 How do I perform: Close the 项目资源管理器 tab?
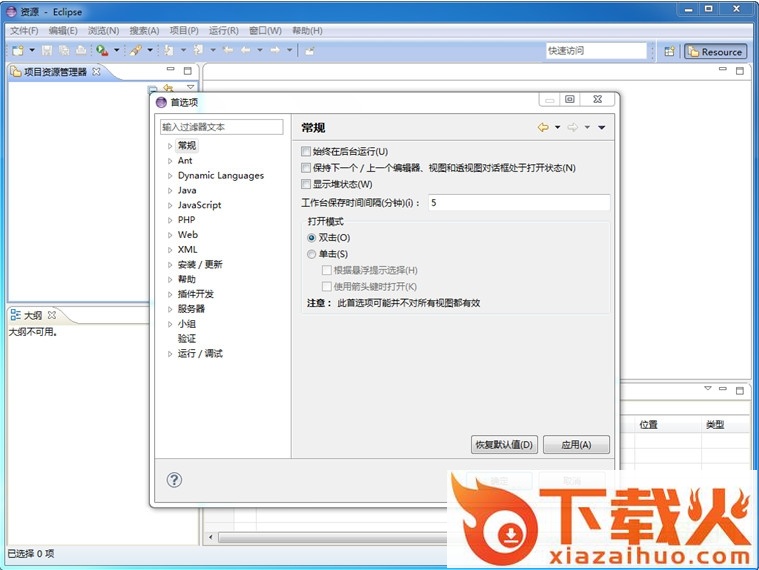(x=97, y=72)
